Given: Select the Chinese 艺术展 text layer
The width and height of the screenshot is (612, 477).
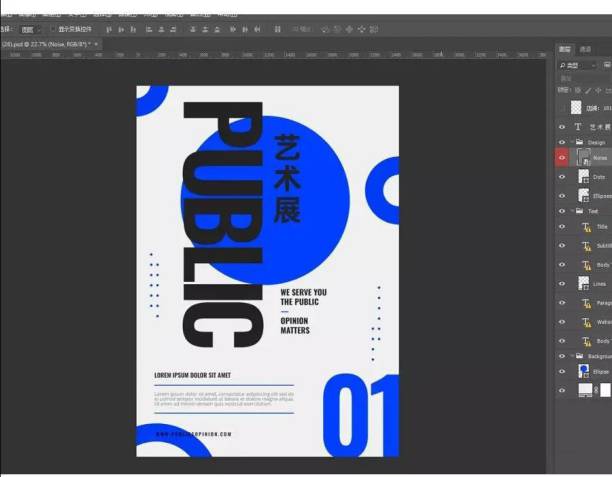Looking at the screenshot, I should click(x=599, y=127).
